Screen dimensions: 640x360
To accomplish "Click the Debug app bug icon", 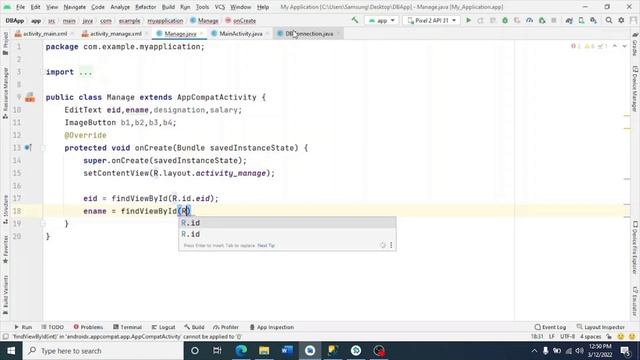I will tap(505, 20).
